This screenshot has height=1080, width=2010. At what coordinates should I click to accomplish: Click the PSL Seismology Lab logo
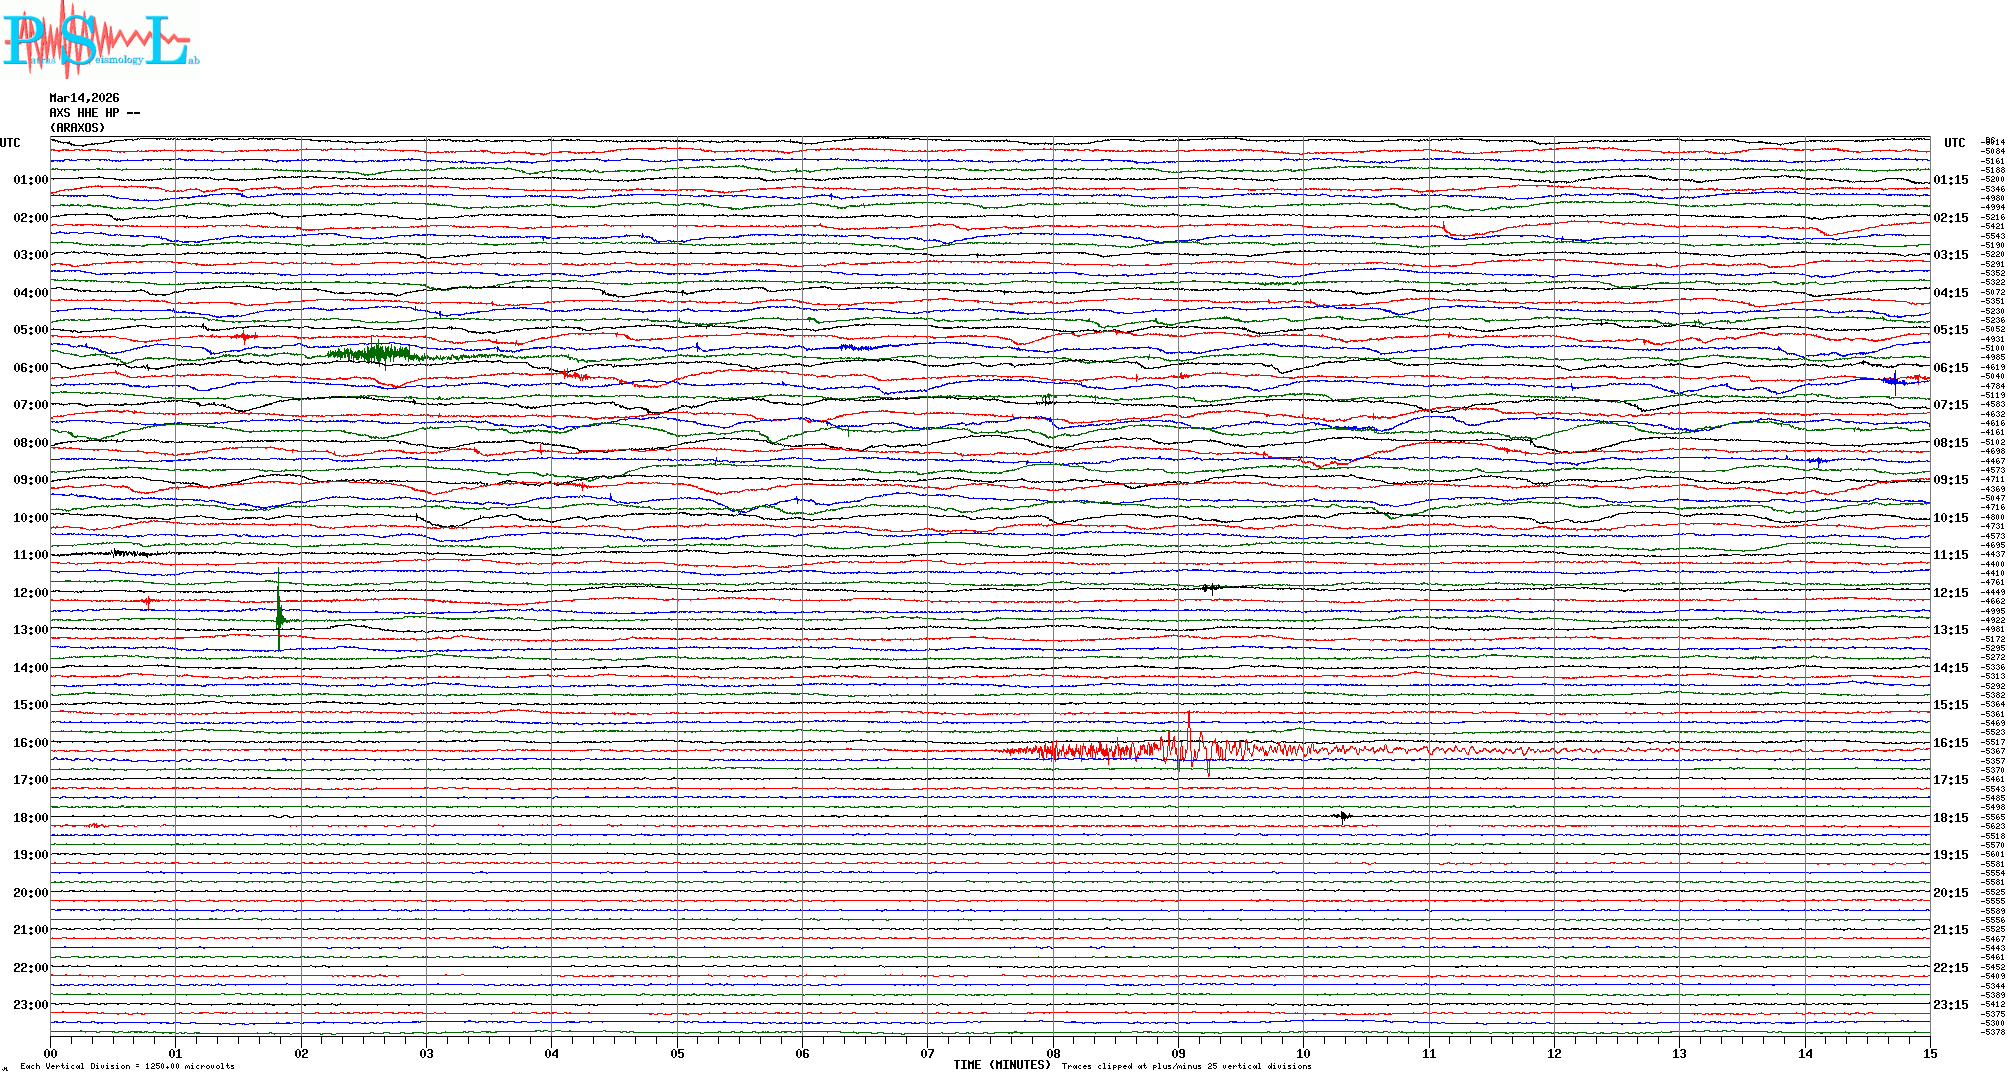(100, 40)
